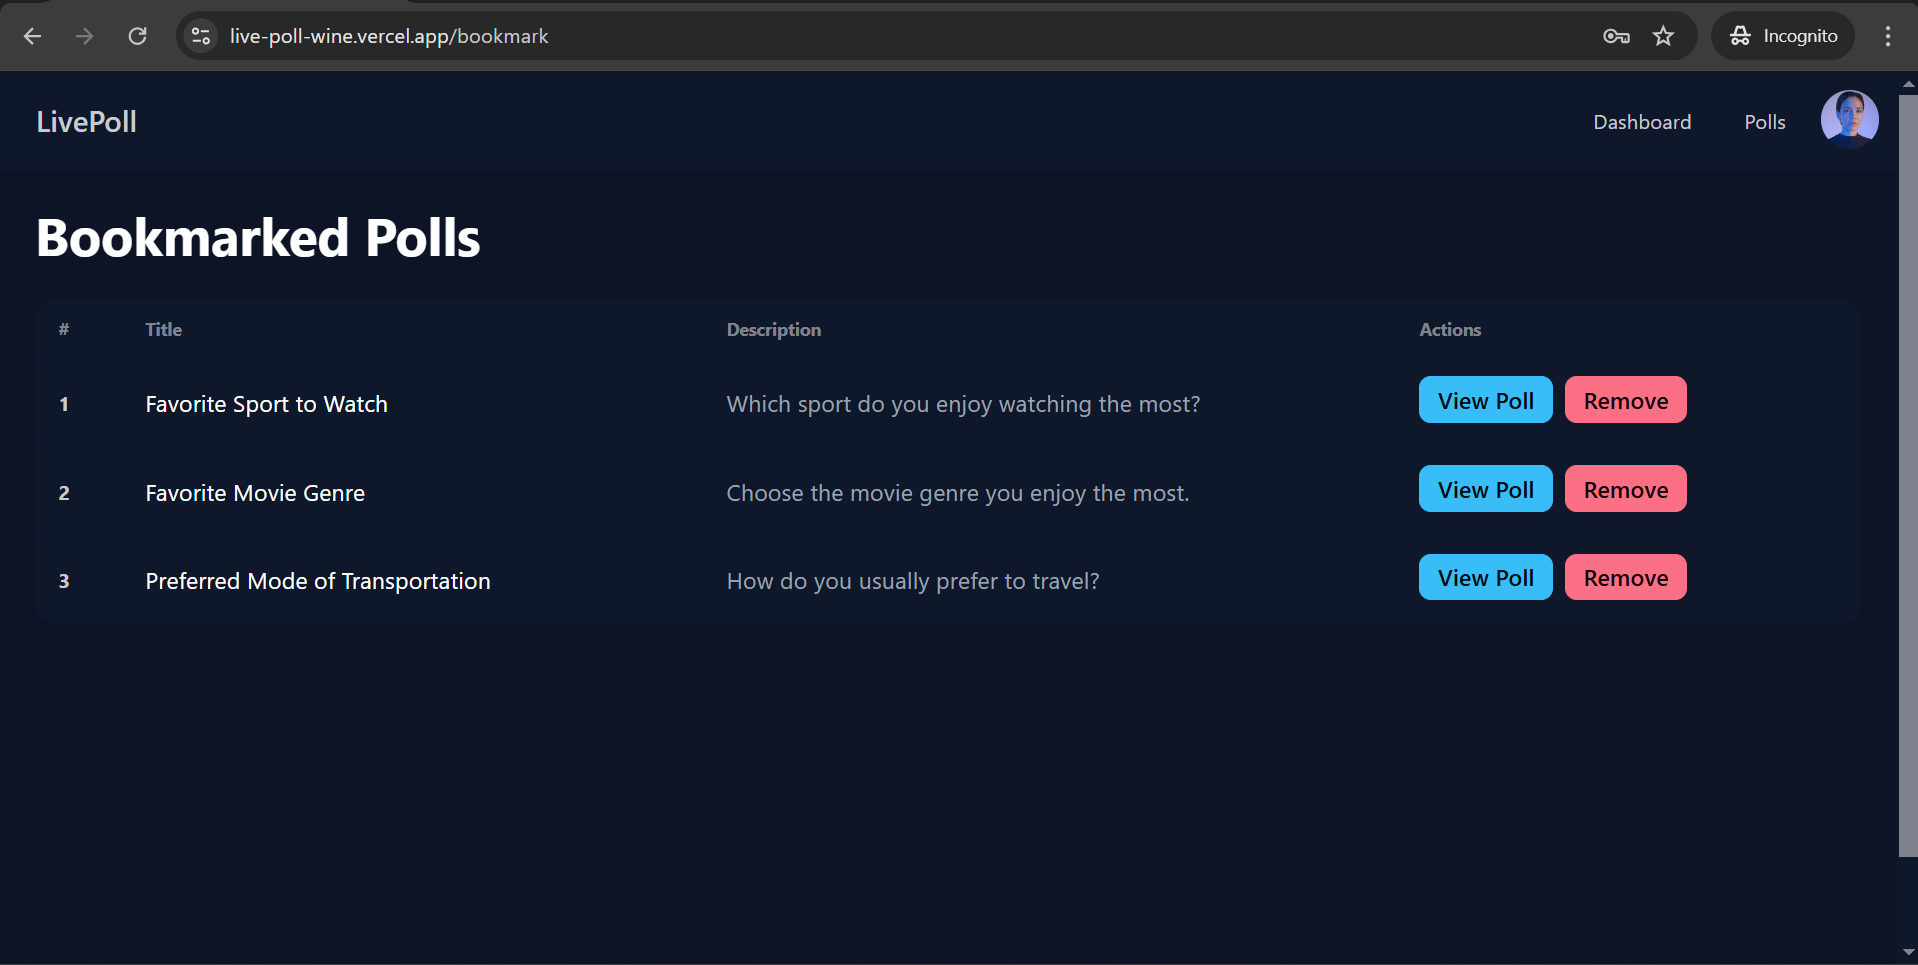Screen dimensions: 1918x965
Task: Open Chrome's three-dot menu
Action: pyautogui.click(x=1887, y=36)
